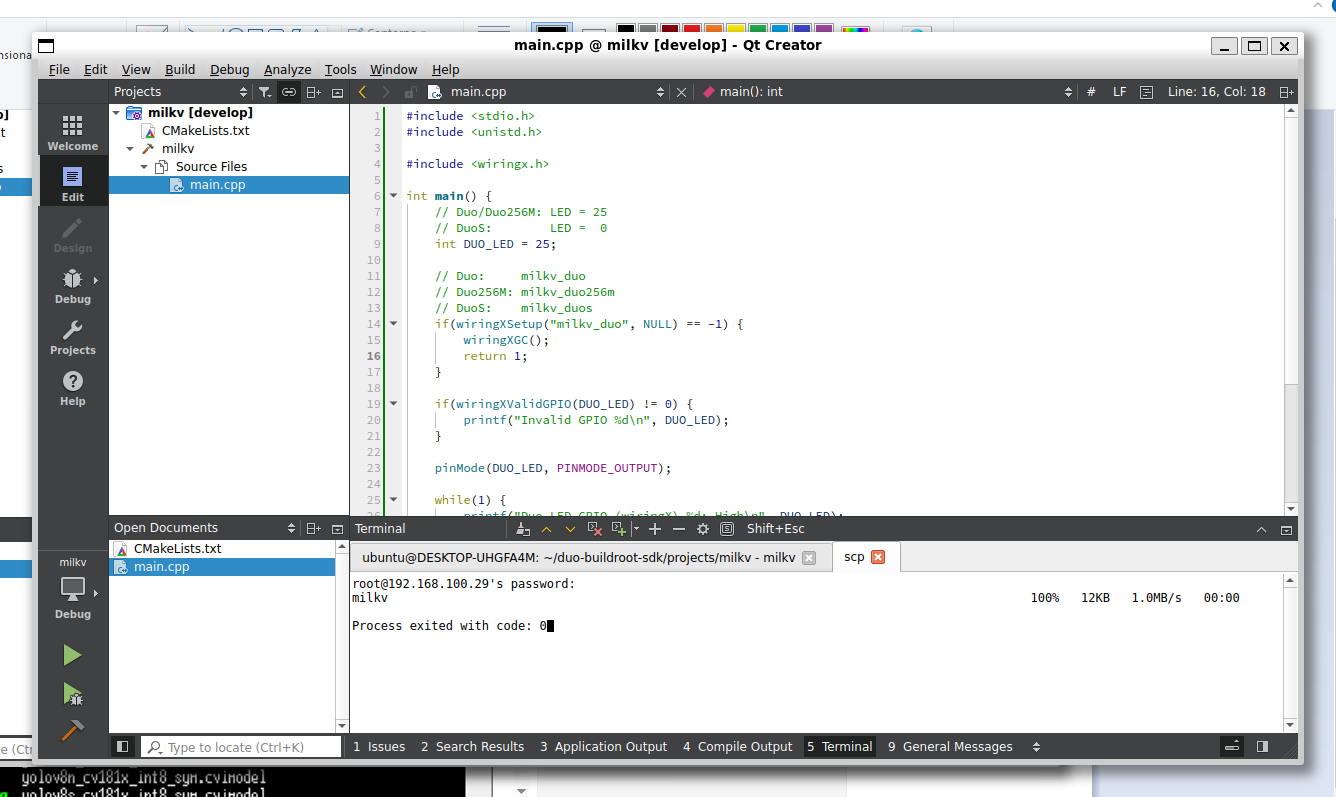1336x797 pixels.
Task: Split the editor view at top right
Action: [x=1287, y=92]
